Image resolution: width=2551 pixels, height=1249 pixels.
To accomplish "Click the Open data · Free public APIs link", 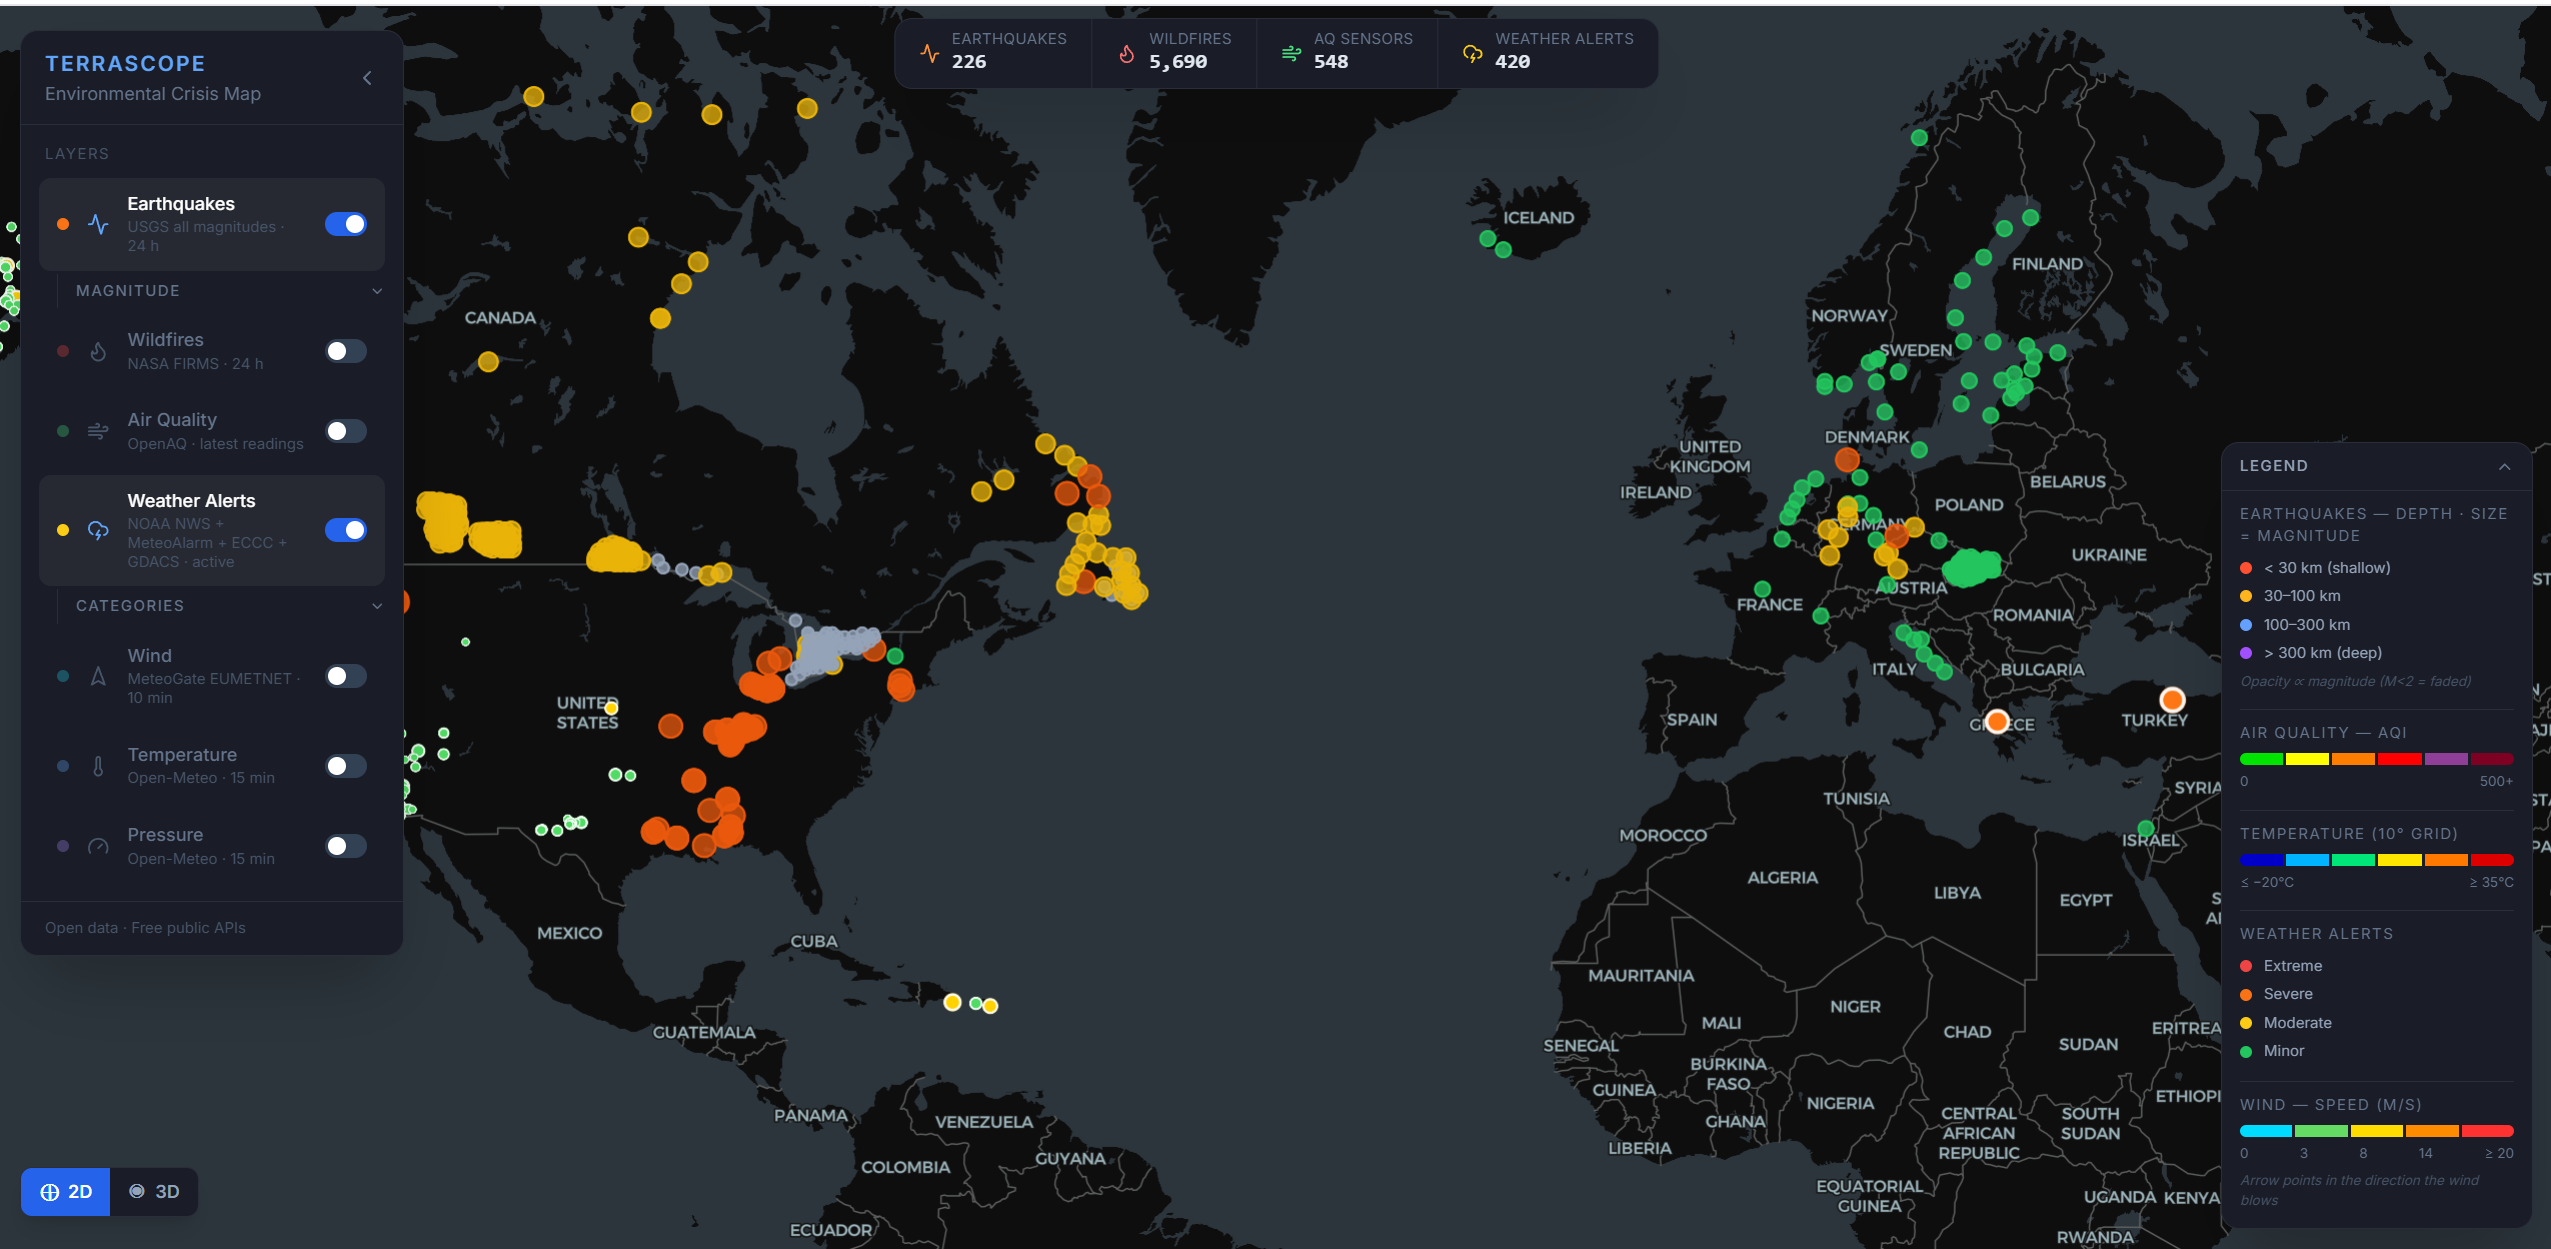I will pyautogui.click(x=145, y=927).
